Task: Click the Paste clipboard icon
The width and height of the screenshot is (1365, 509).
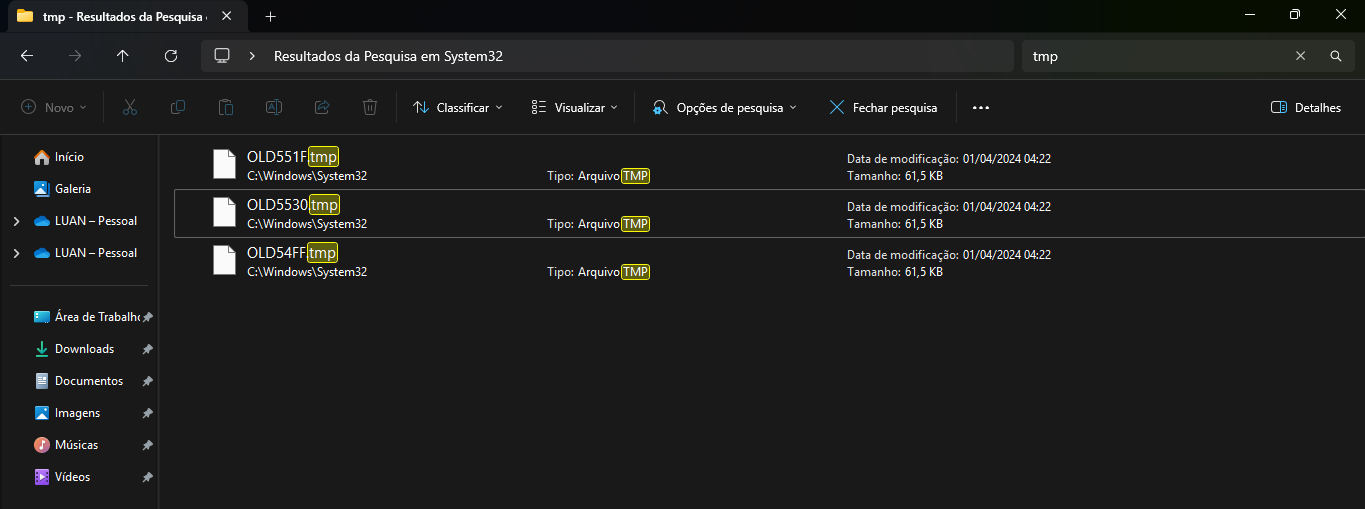Action: point(226,107)
